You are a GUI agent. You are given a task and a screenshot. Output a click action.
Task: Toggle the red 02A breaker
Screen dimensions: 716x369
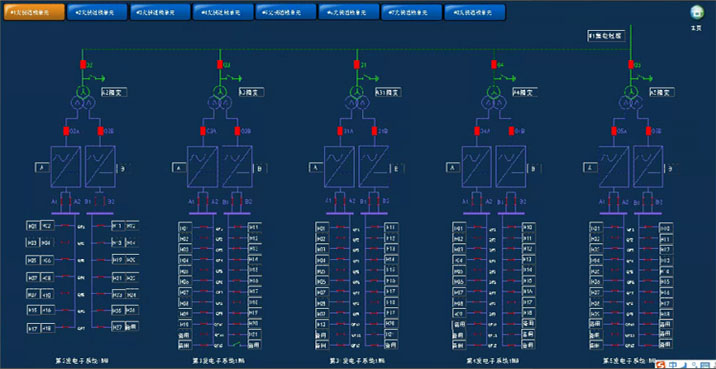point(66,132)
